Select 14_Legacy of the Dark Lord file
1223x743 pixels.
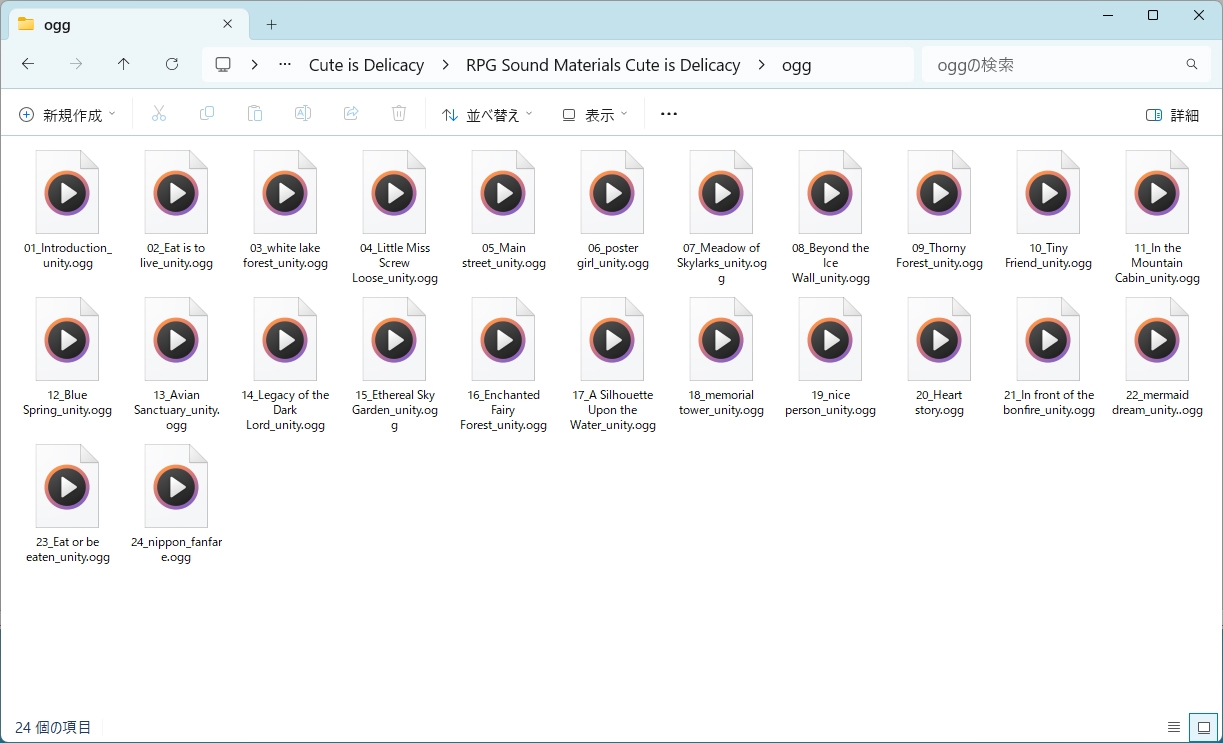[x=286, y=364]
